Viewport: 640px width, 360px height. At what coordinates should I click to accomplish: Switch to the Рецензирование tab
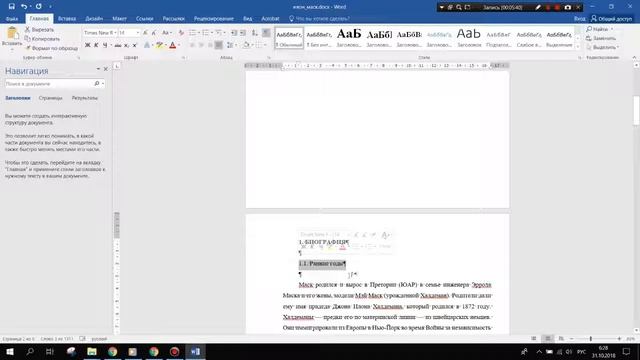click(x=213, y=18)
